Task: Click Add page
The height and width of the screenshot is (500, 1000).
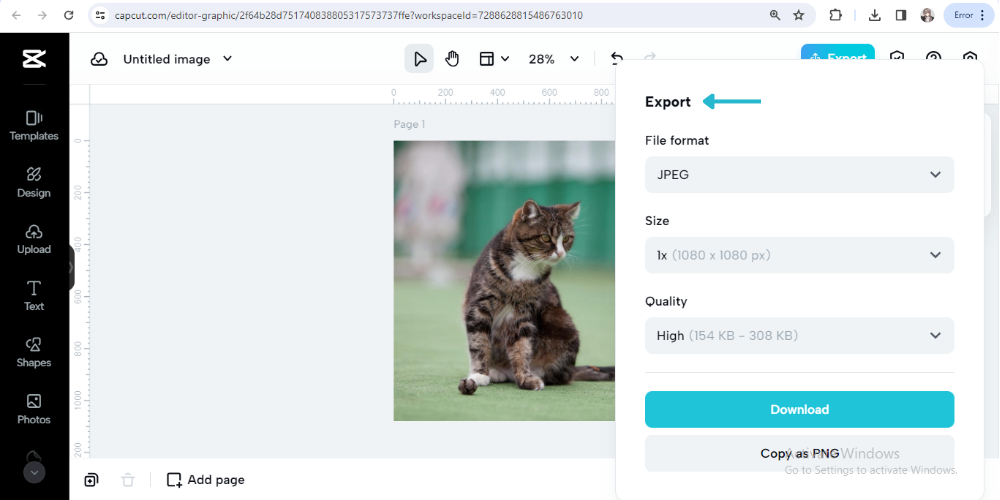Action: coord(205,480)
